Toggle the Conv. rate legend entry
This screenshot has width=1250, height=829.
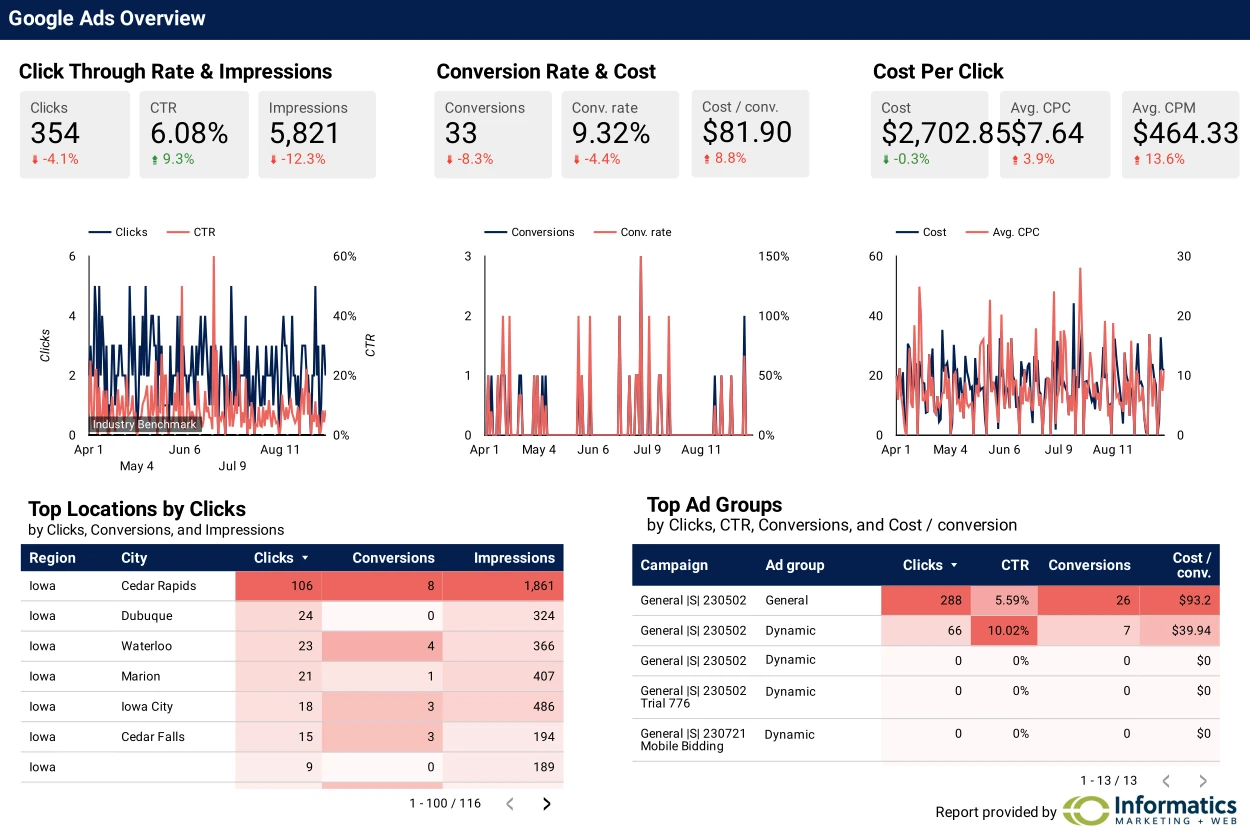point(632,232)
